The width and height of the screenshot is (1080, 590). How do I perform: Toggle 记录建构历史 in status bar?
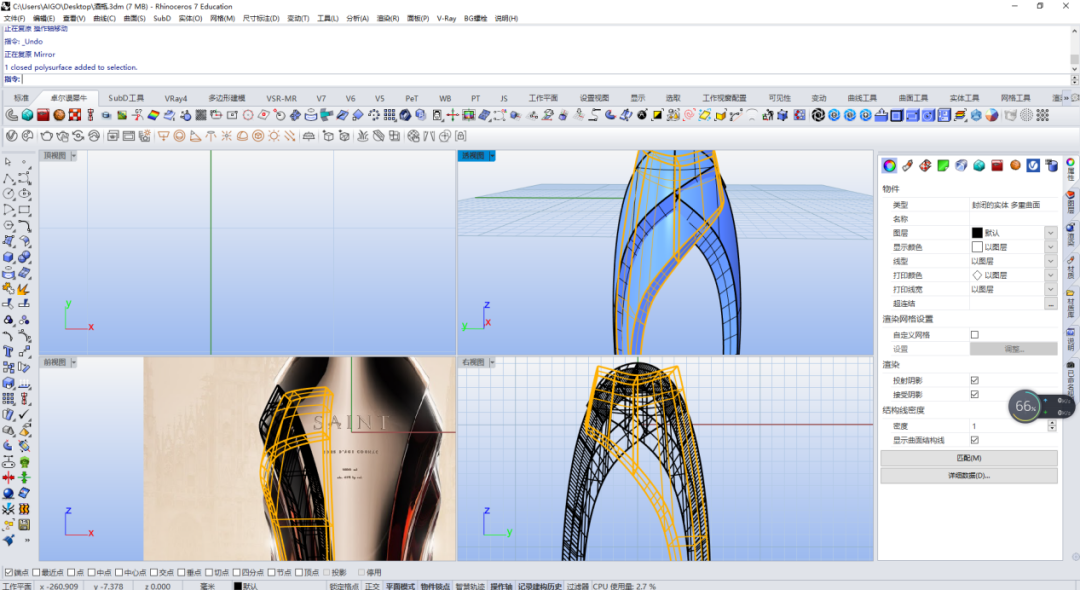[540, 586]
